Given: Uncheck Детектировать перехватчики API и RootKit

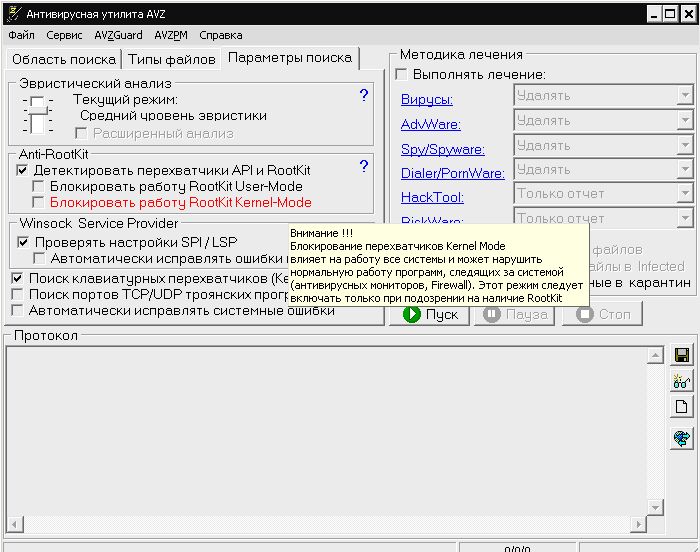Looking at the screenshot, I should (x=22, y=170).
